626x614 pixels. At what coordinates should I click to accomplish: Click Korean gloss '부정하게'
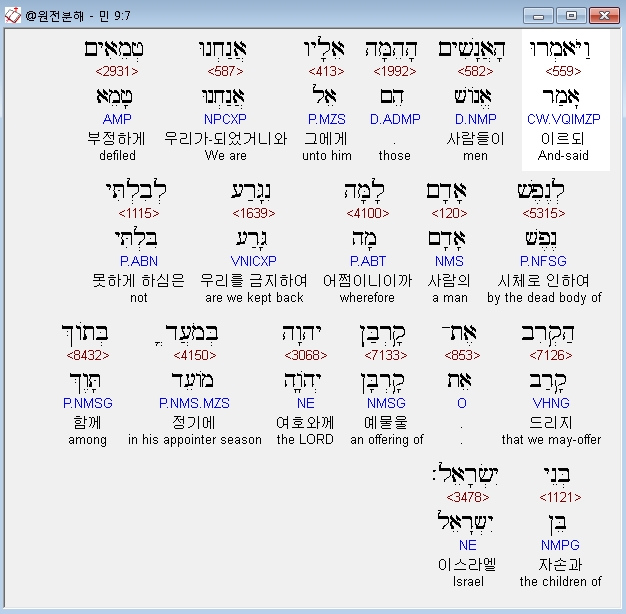pyautogui.click(x=117, y=139)
